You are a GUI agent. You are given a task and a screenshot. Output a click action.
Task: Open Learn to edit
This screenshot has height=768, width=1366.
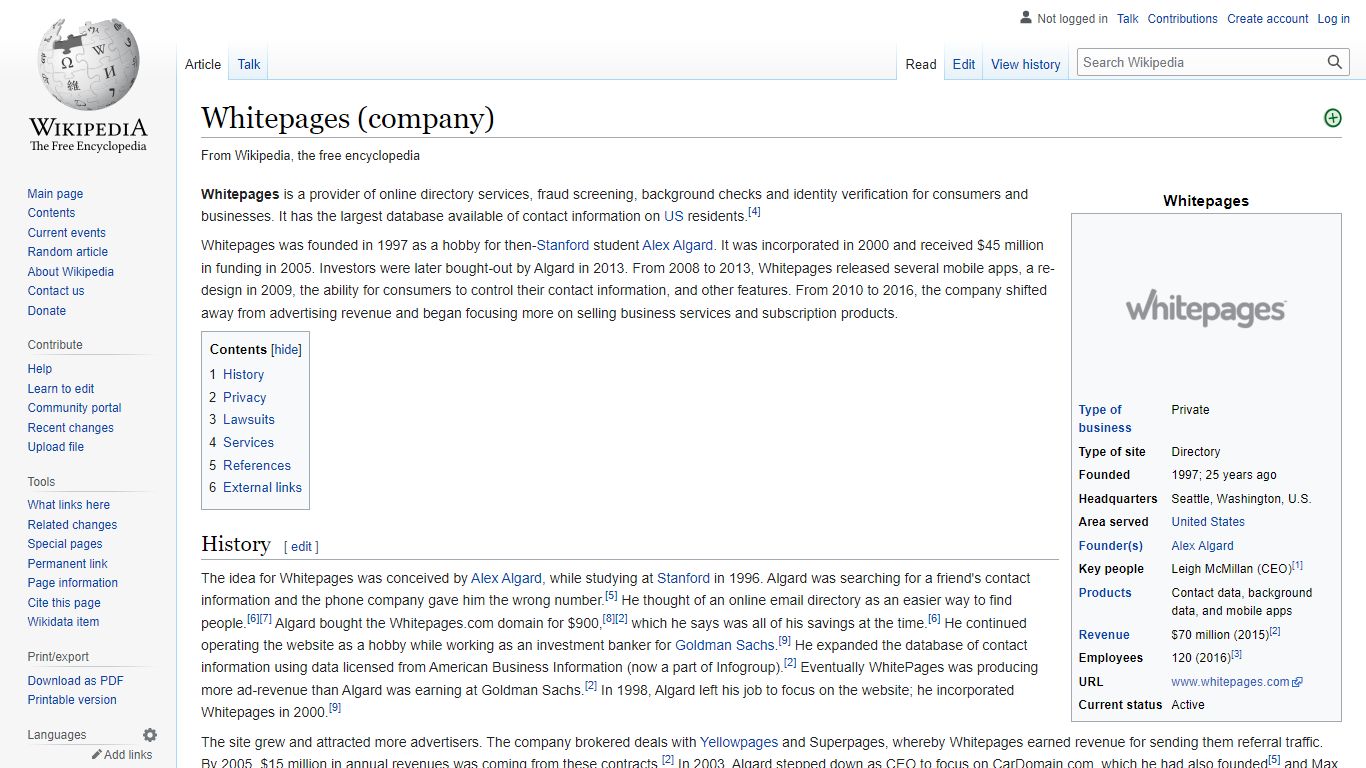[x=61, y=389]
